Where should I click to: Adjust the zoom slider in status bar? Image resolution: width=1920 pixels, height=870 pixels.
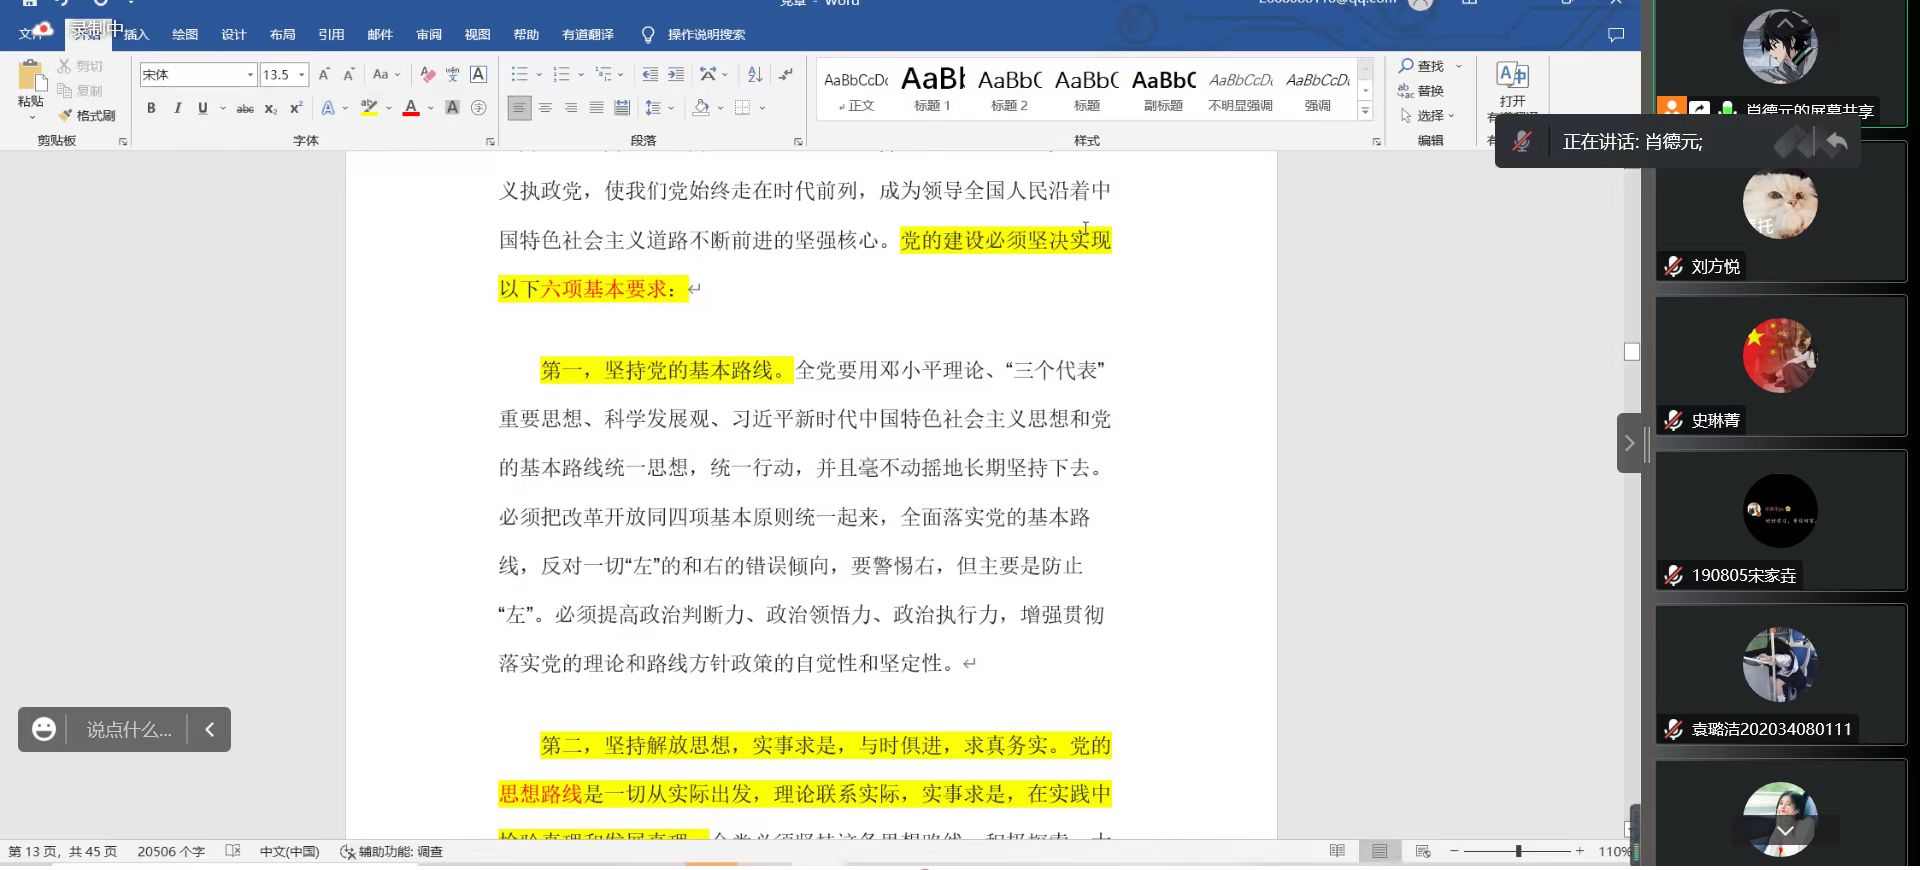[1518, 851]
